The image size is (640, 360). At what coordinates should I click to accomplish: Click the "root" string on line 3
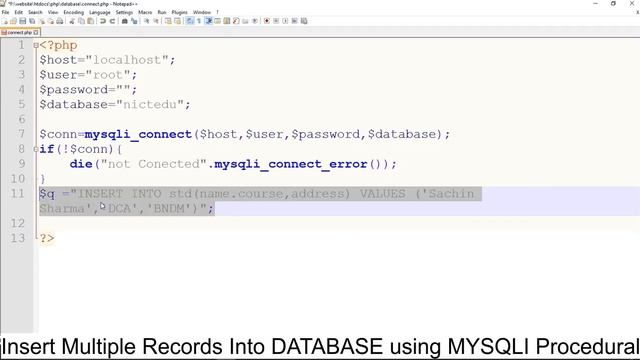tap(108, 75)
